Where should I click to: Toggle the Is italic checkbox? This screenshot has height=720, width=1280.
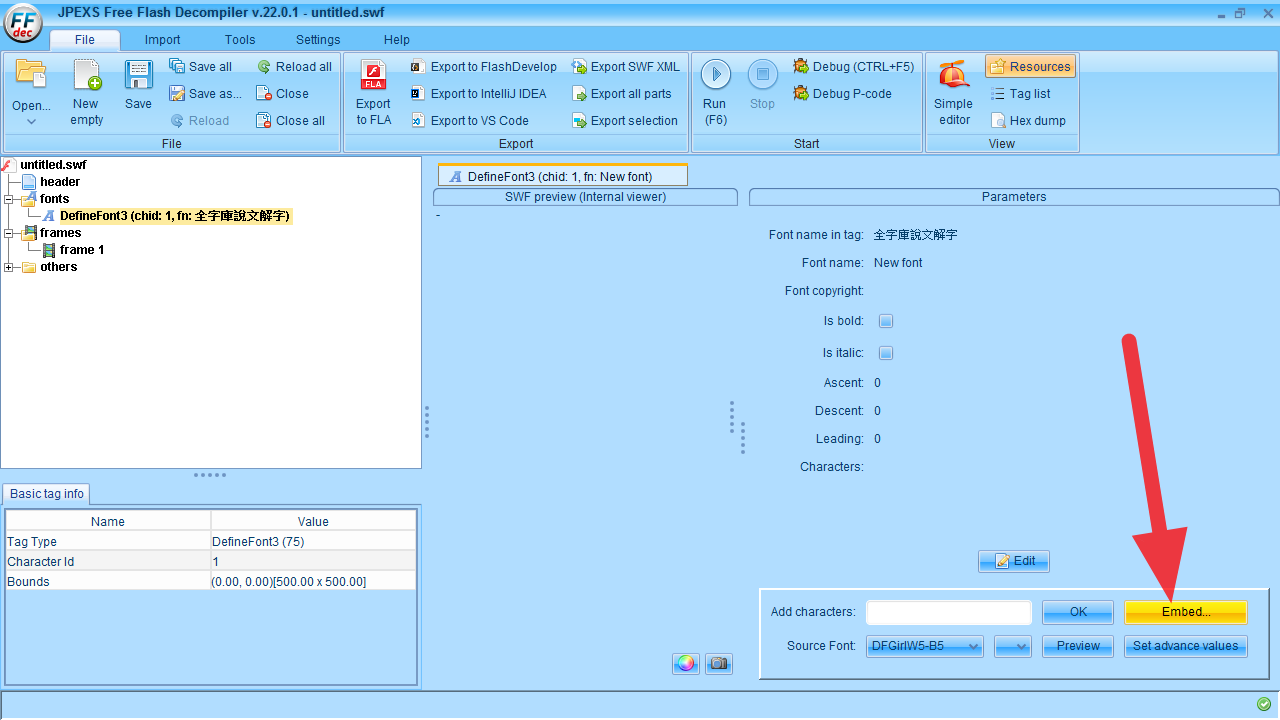coord(885,353)
